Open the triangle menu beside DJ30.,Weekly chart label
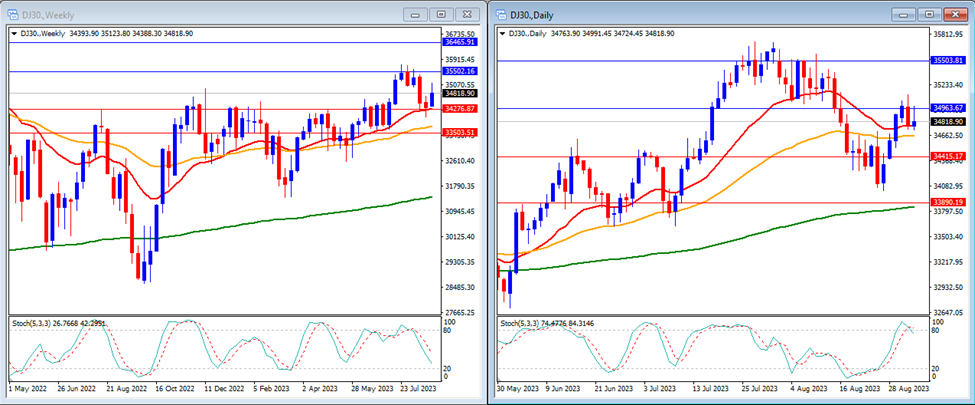Viewport: 975px width, 405px height. point(14,34)
